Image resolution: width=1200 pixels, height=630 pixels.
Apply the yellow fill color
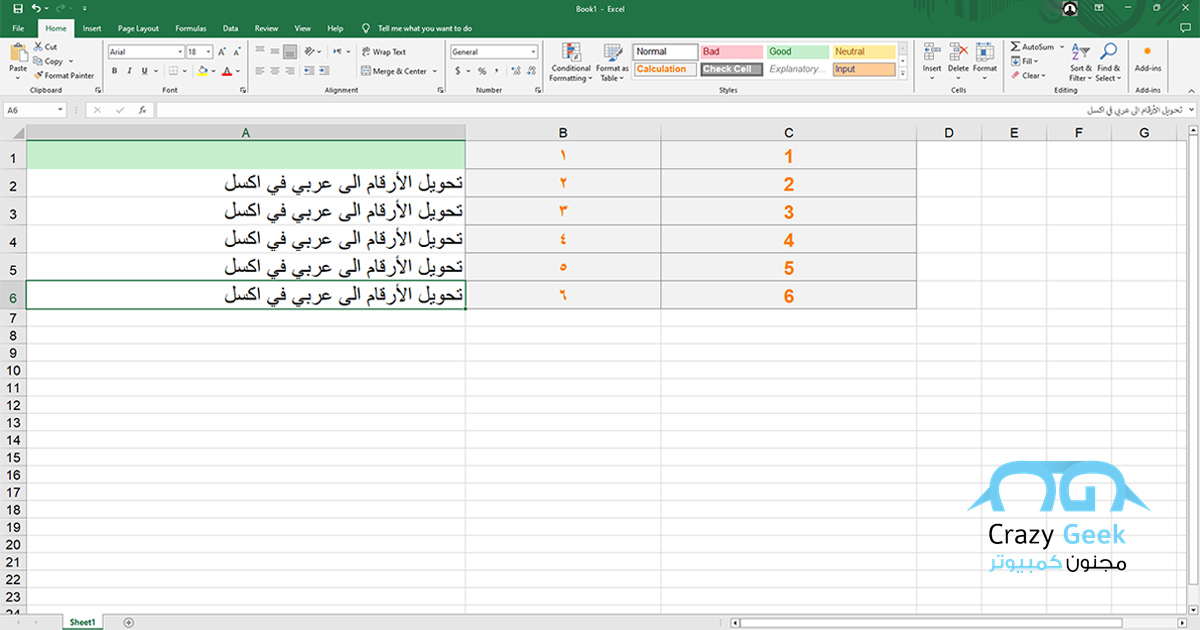coord(202,71)
